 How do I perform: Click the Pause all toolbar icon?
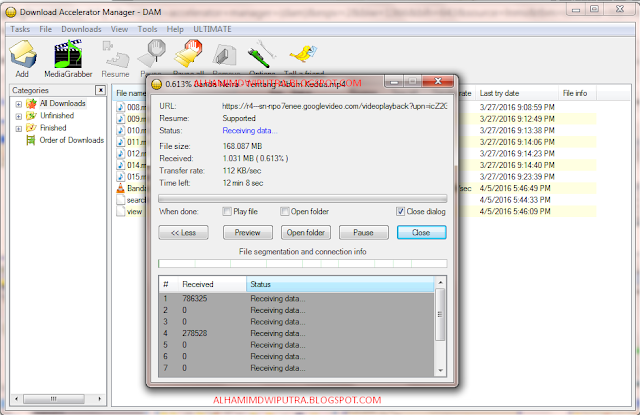(188, 54)
